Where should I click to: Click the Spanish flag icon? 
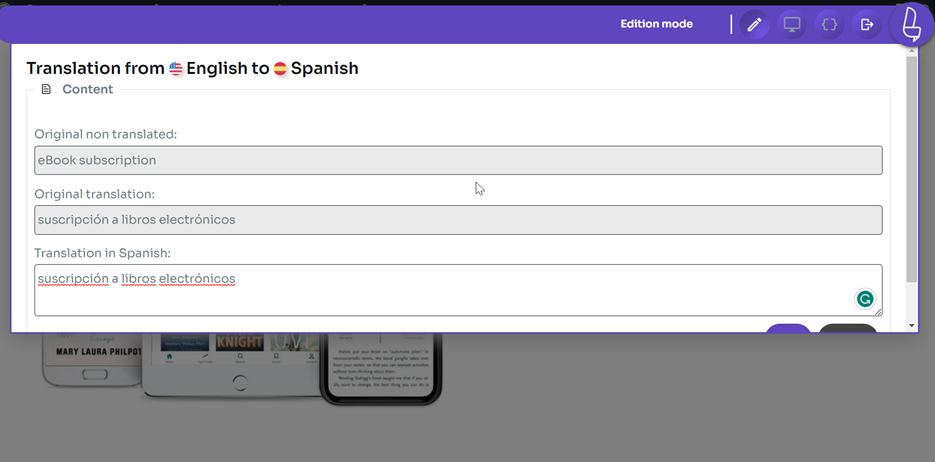pos(280,69)
